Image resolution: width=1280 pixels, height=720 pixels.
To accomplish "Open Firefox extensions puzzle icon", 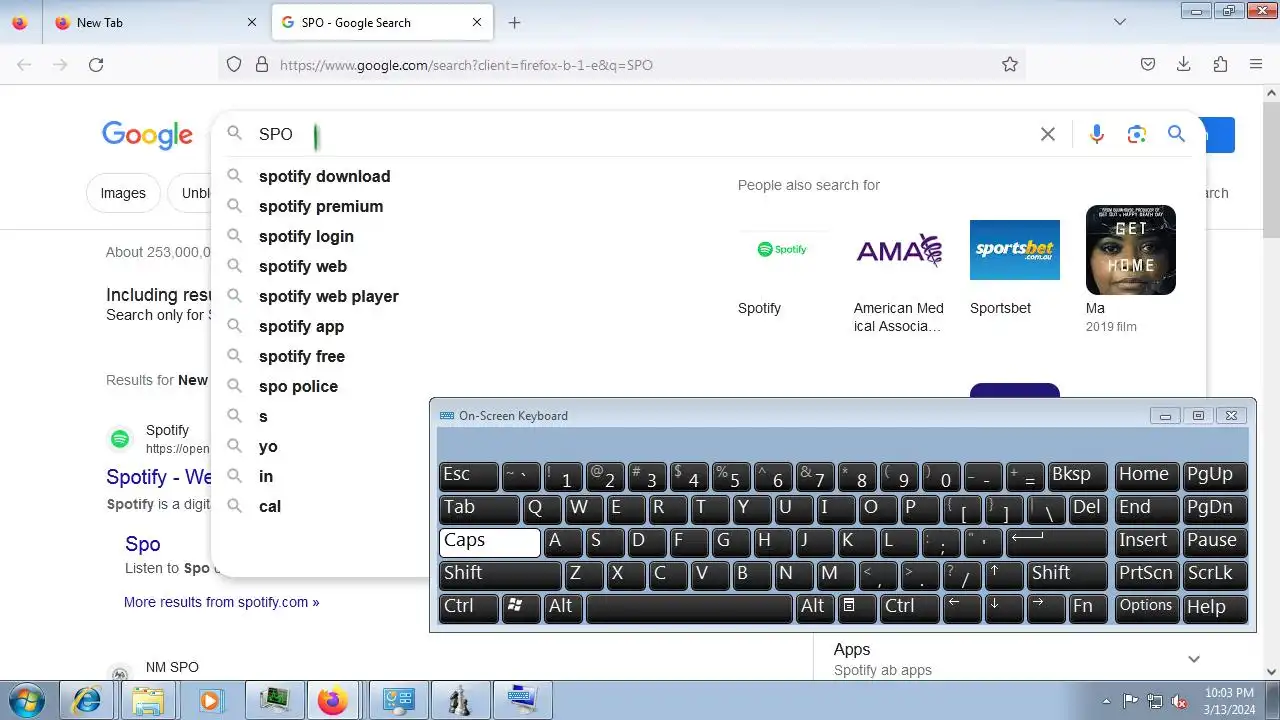I will [x=1220, y=65].
